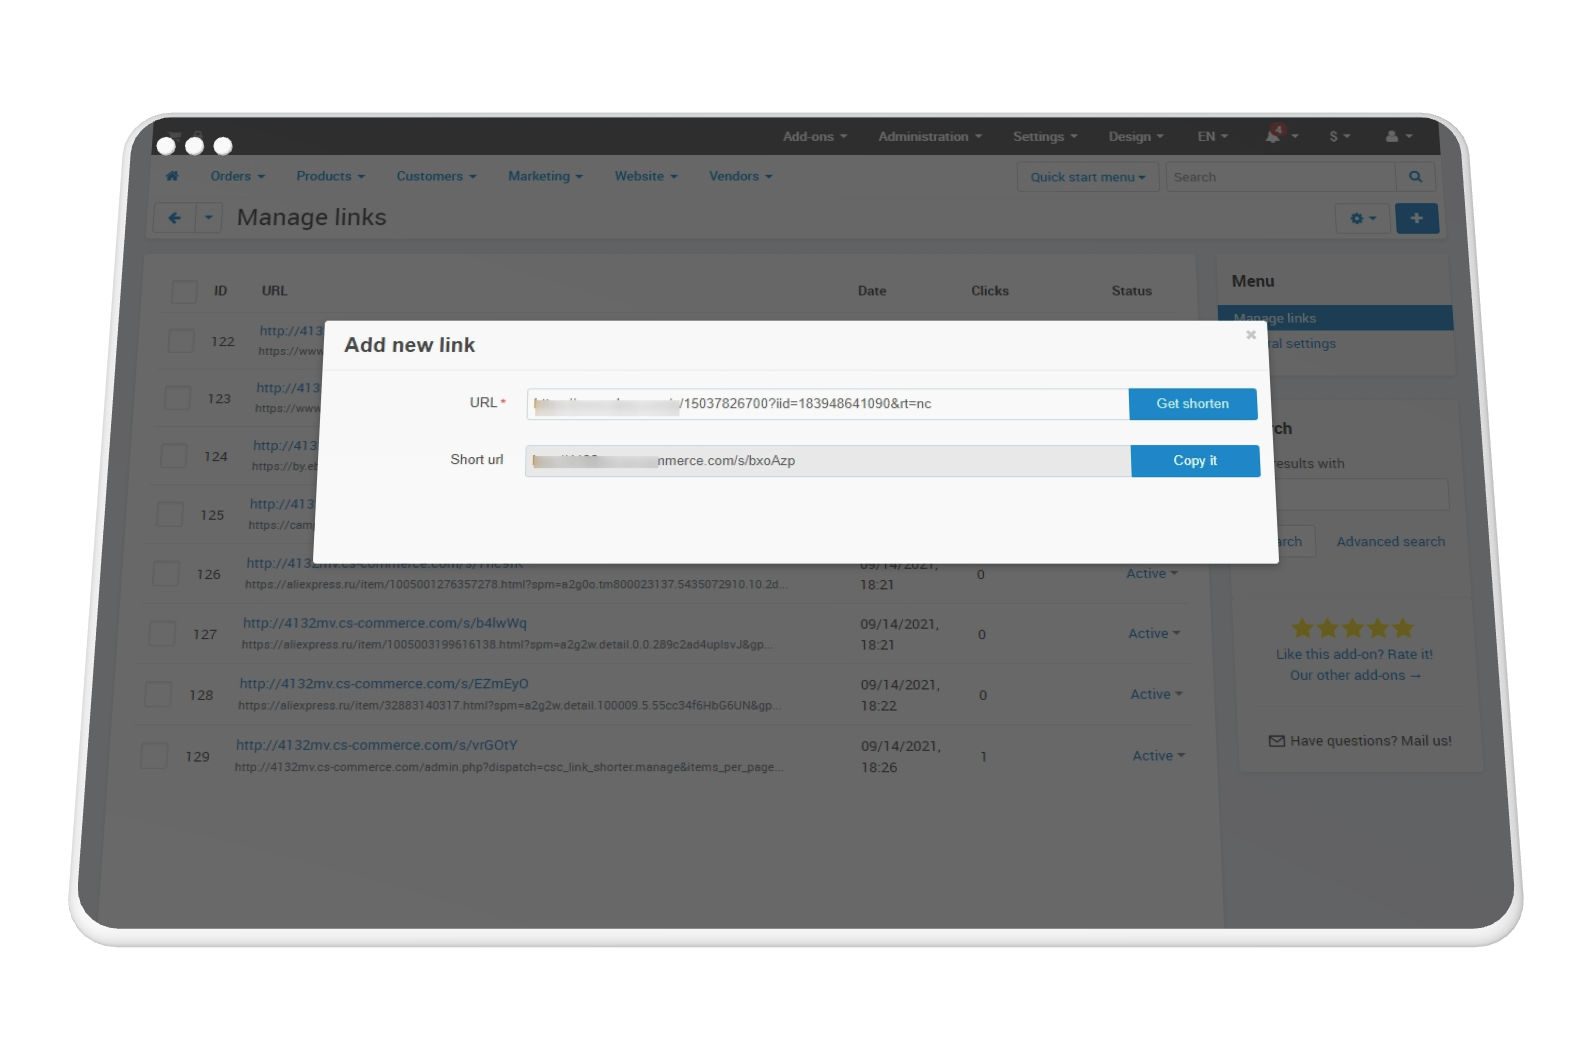Open the Active status dropdown for row 129
This screenshot has width=1592, height=1060.
[x=1158, y=756]
